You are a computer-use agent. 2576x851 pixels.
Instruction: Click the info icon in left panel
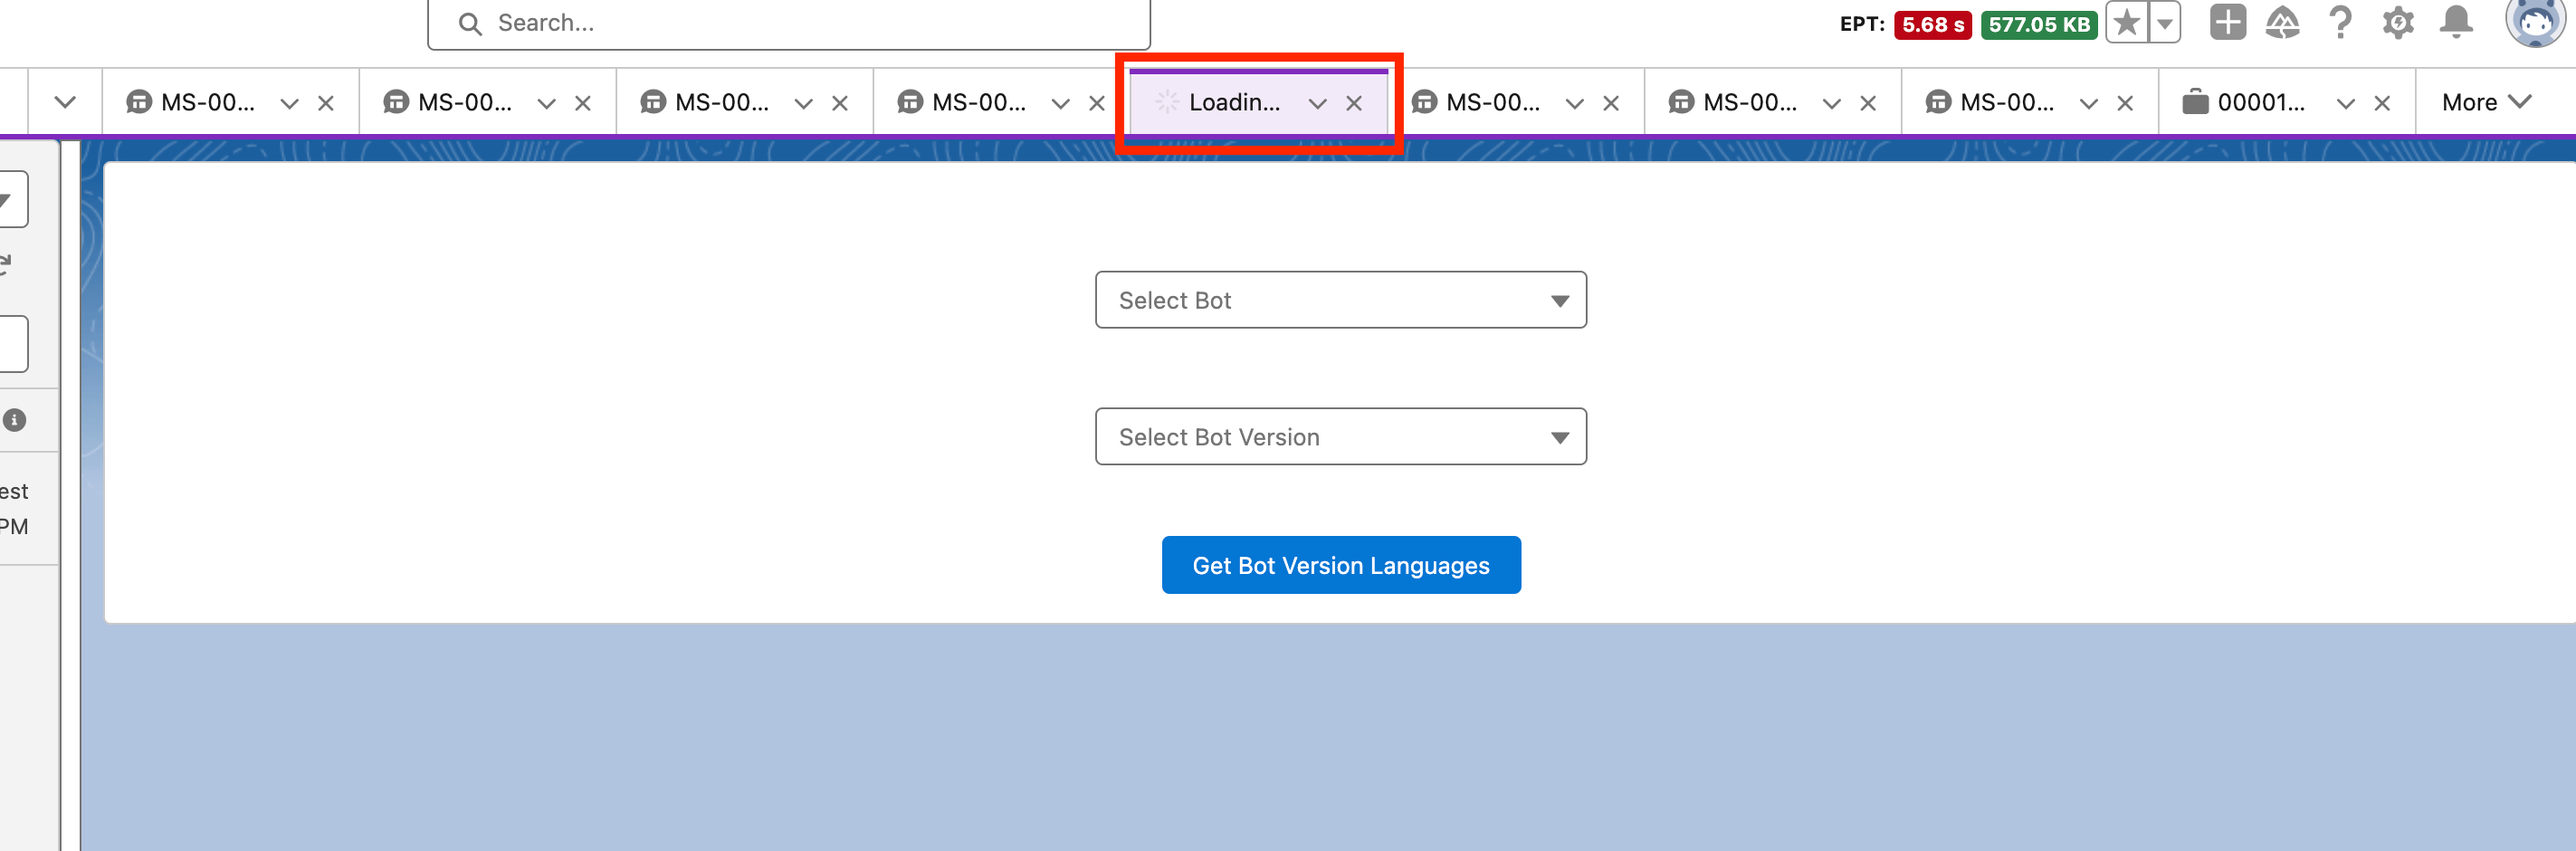(14, 420)
